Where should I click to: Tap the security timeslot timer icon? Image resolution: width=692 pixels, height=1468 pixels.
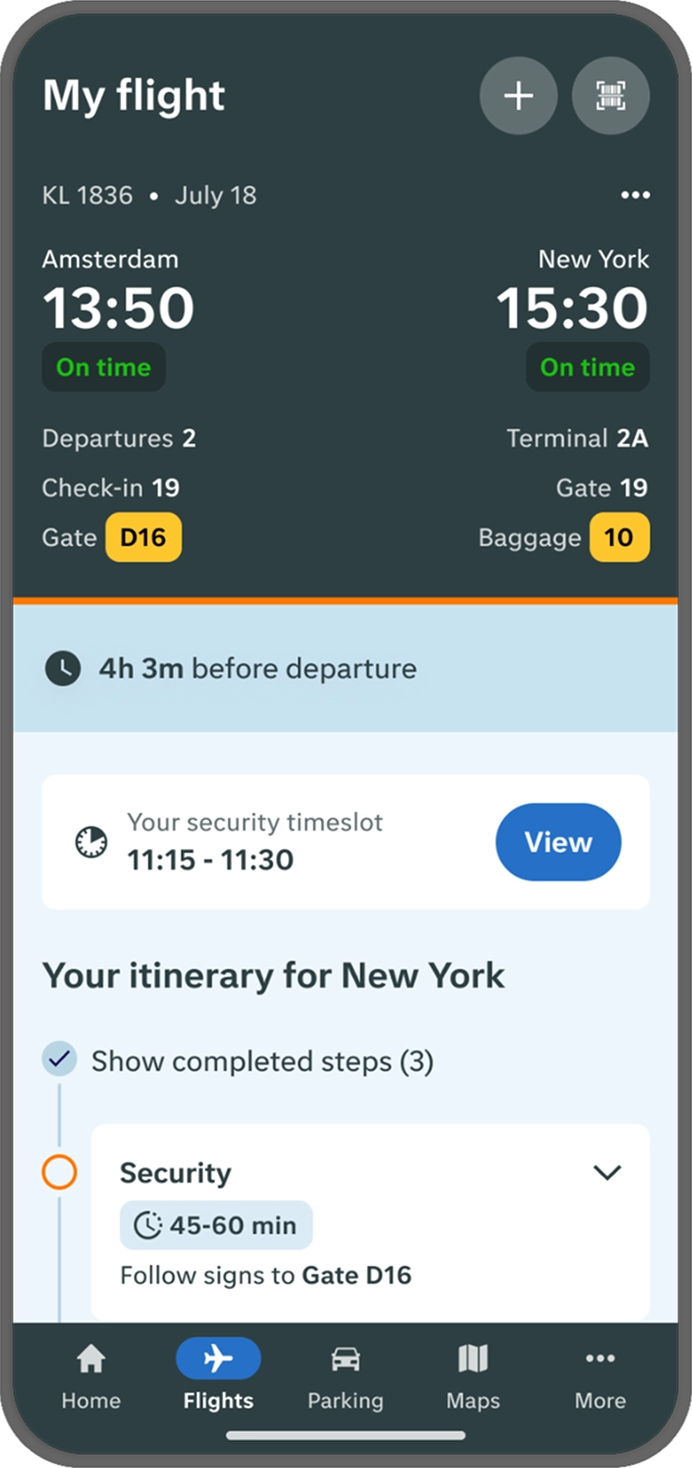tap(92, 842)
